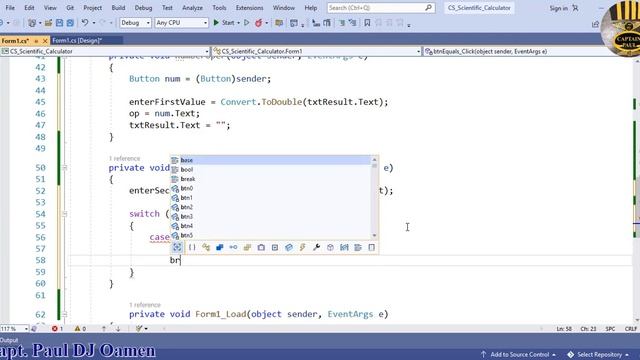Select 'break' in the completion list
The image size is (640, 360).
coord(270,179)
